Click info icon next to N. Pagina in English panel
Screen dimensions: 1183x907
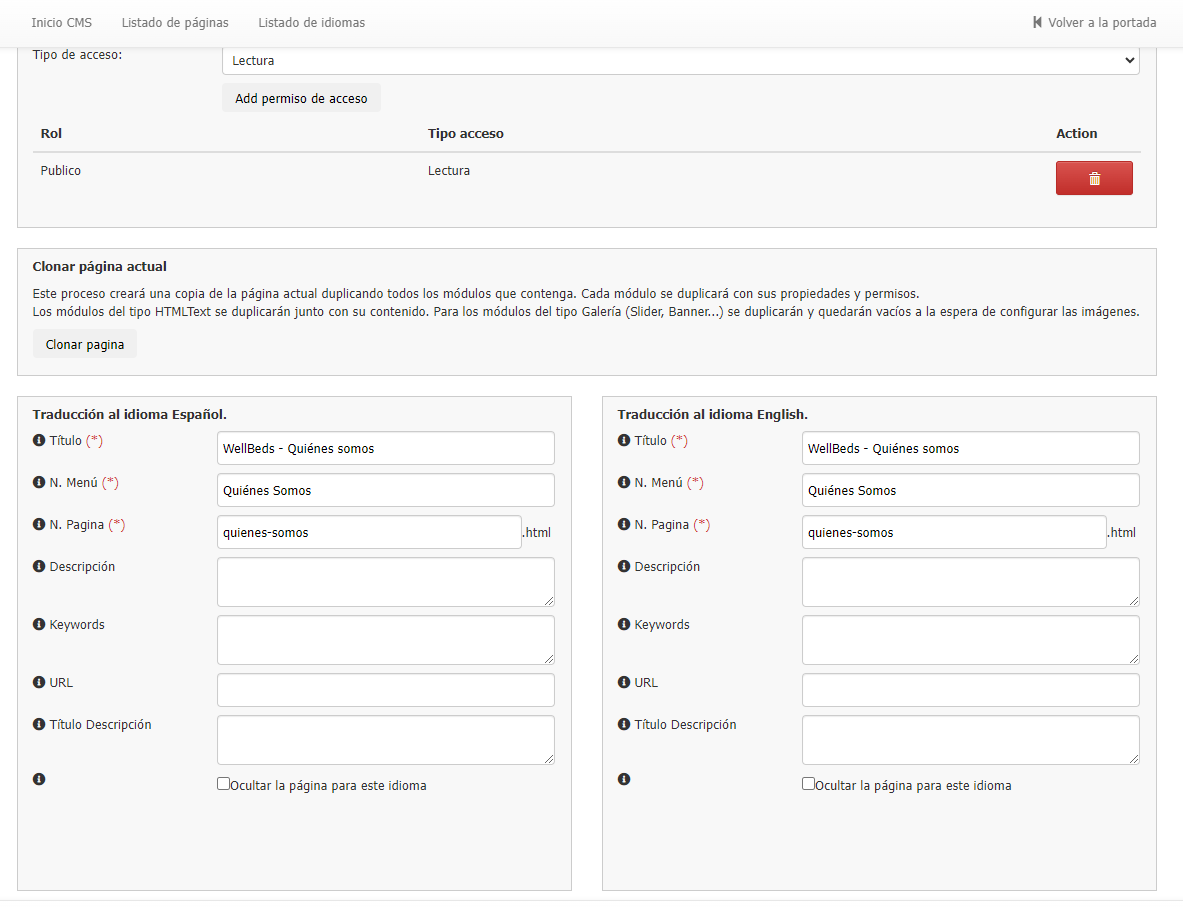624,524
